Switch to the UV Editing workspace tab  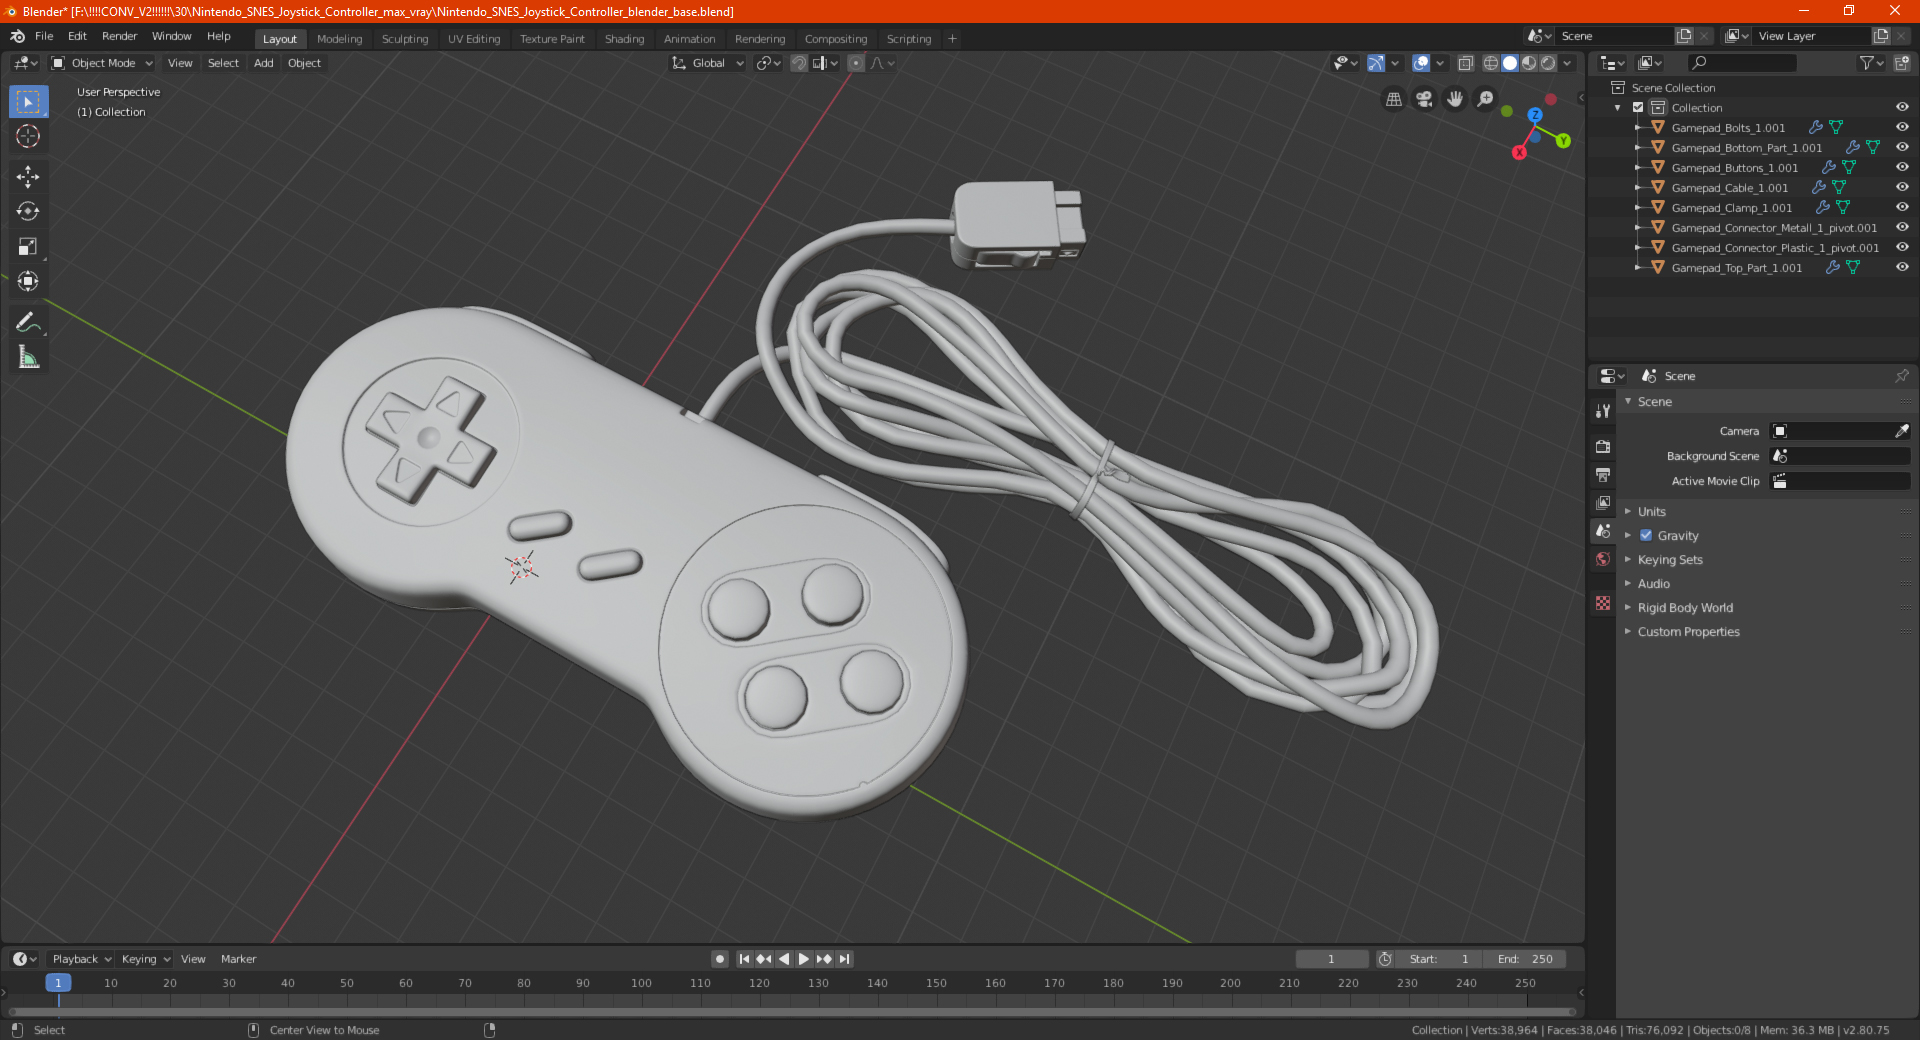click(473, 39)
